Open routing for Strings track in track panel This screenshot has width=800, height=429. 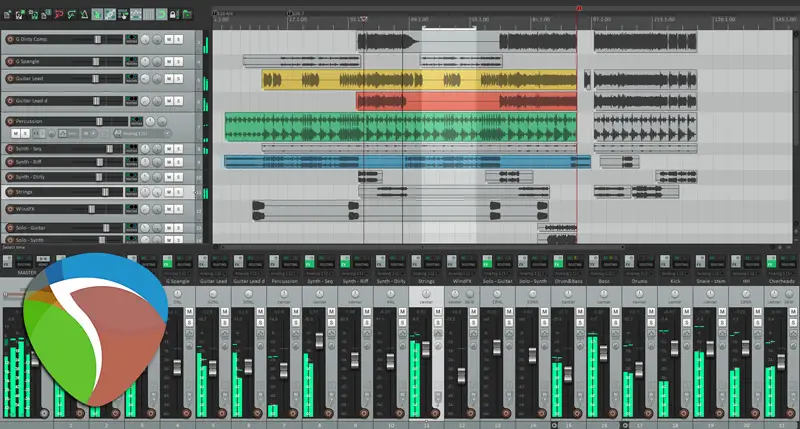131,192
